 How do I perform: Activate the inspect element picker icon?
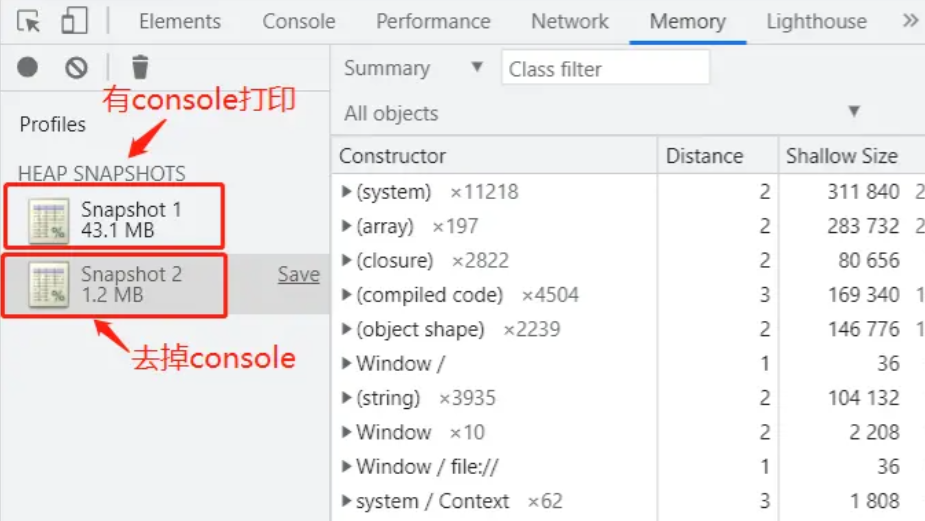[x=28, y=22]
